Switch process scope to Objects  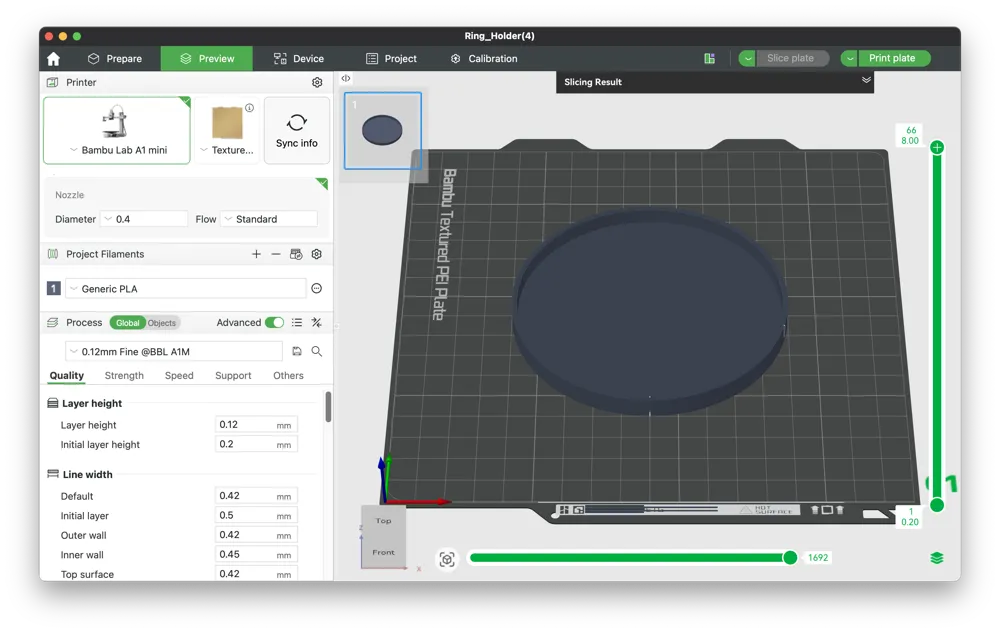[162, 323]
